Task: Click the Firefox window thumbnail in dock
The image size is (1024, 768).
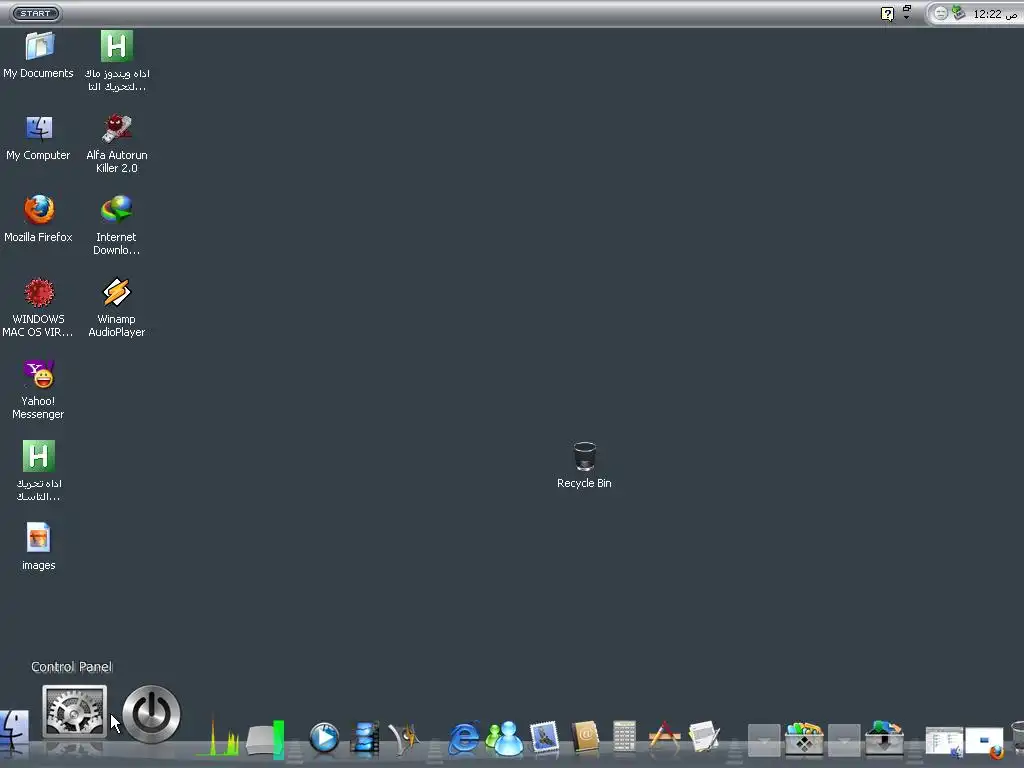Action: [985, 743]
